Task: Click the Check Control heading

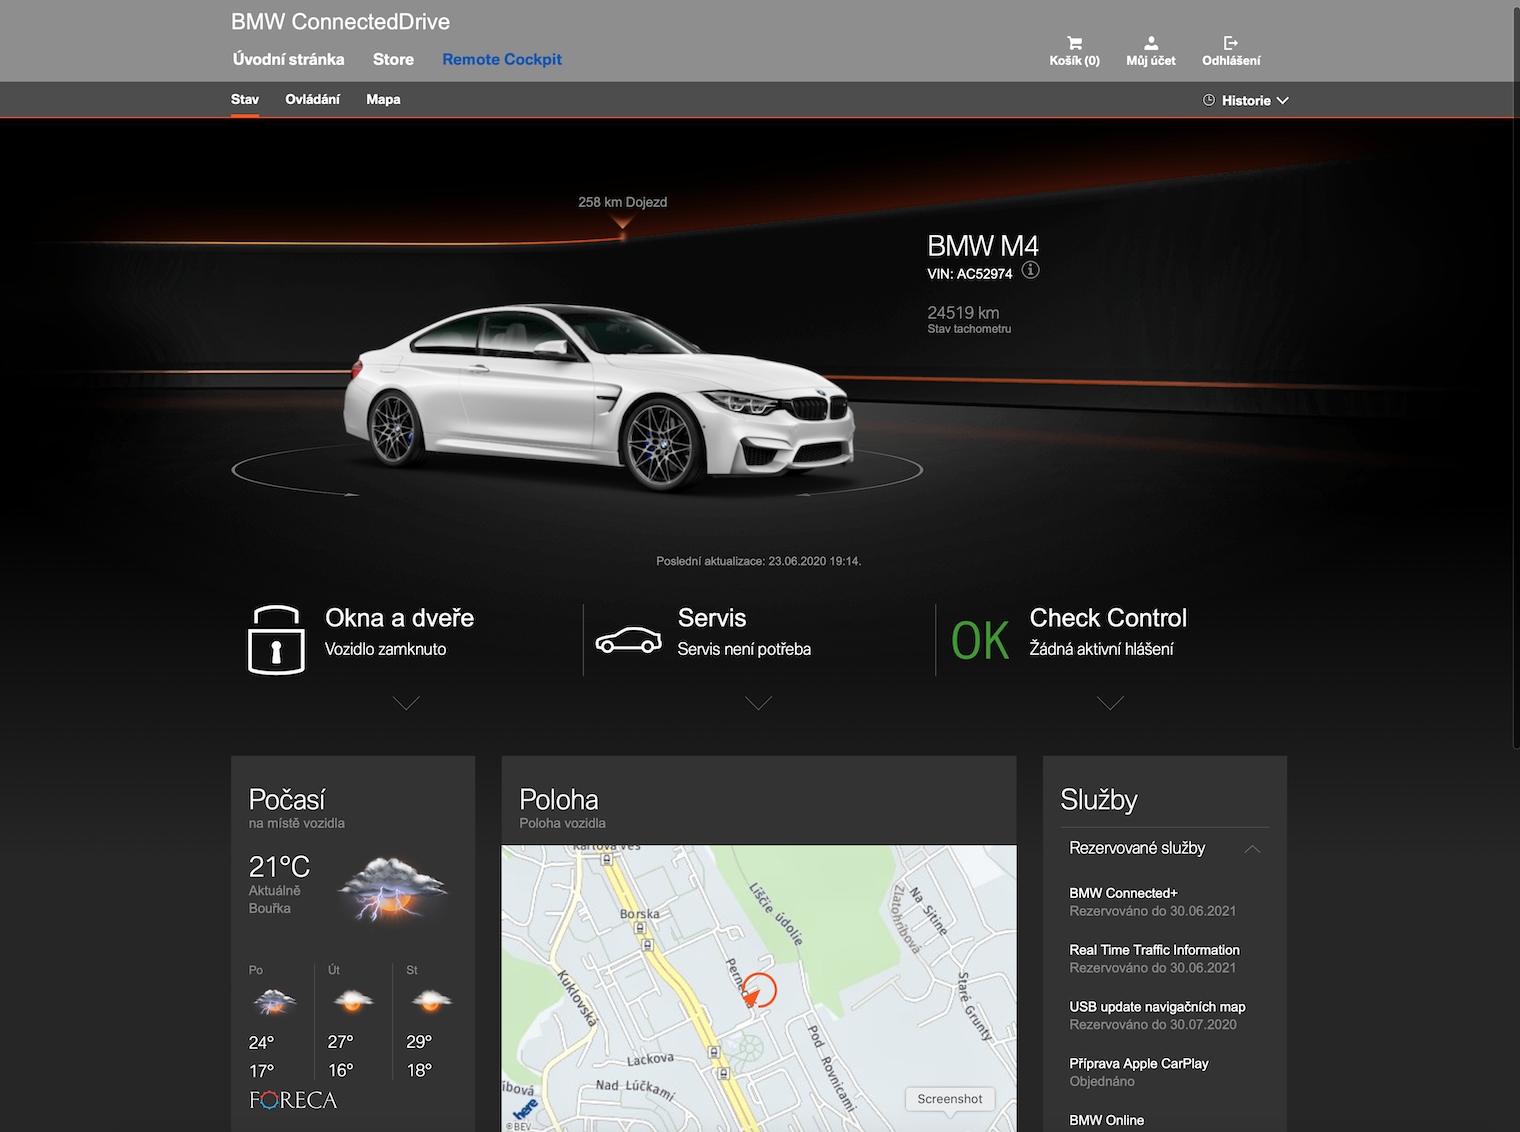Action: 1108,618
